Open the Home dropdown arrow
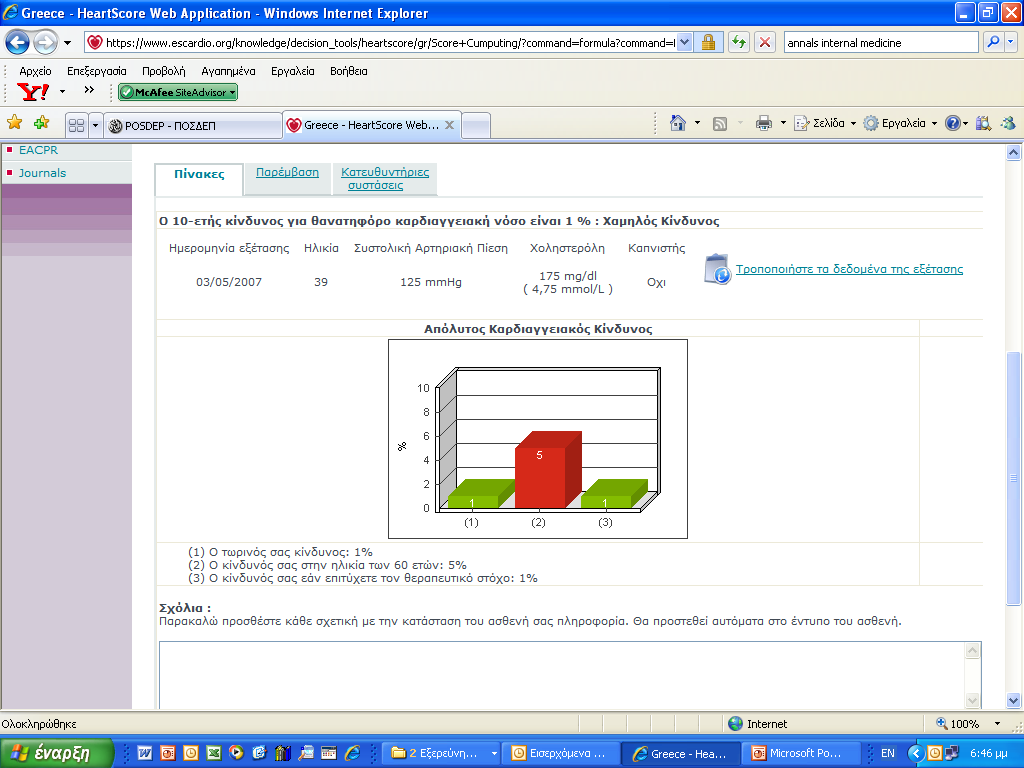The width and height of the screenshot is (1024, 768). [x=697, y=123]
